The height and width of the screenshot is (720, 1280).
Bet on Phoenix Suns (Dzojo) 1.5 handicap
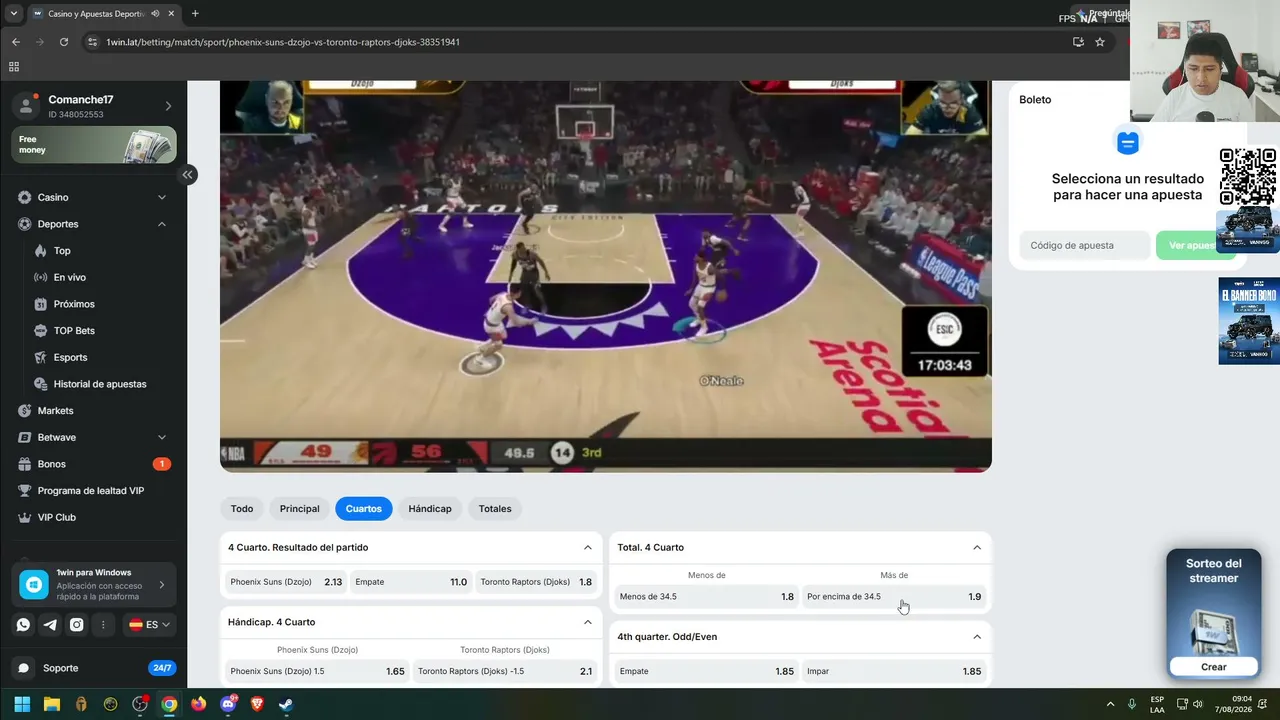click(317, 672)
